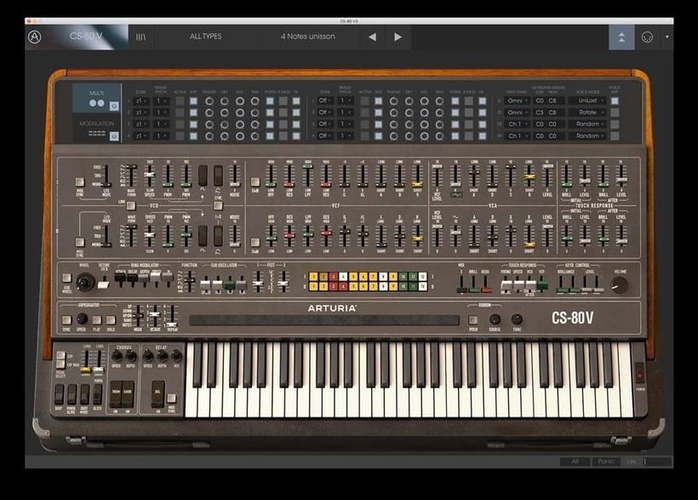Toggle the first row last checkbox in left block
This screenshot has height=500, width=698.
pos(296,101)
